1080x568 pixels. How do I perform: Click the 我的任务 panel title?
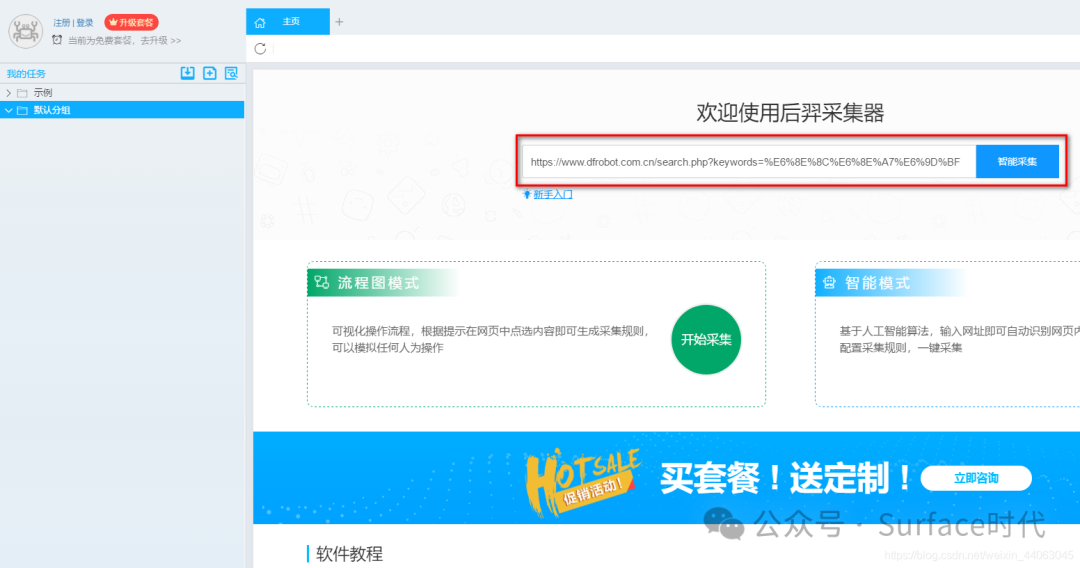26,74
